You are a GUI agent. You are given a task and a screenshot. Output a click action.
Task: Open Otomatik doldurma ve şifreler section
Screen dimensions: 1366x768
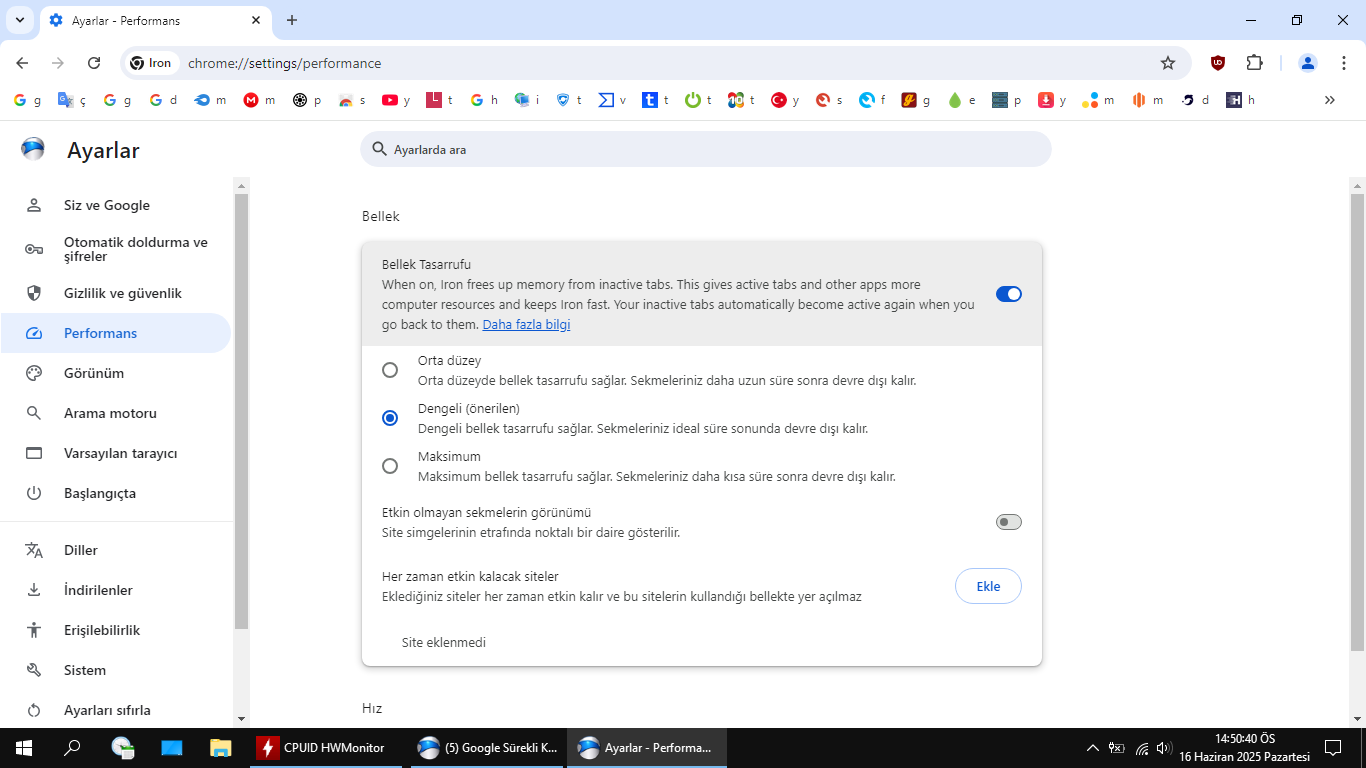116,249
